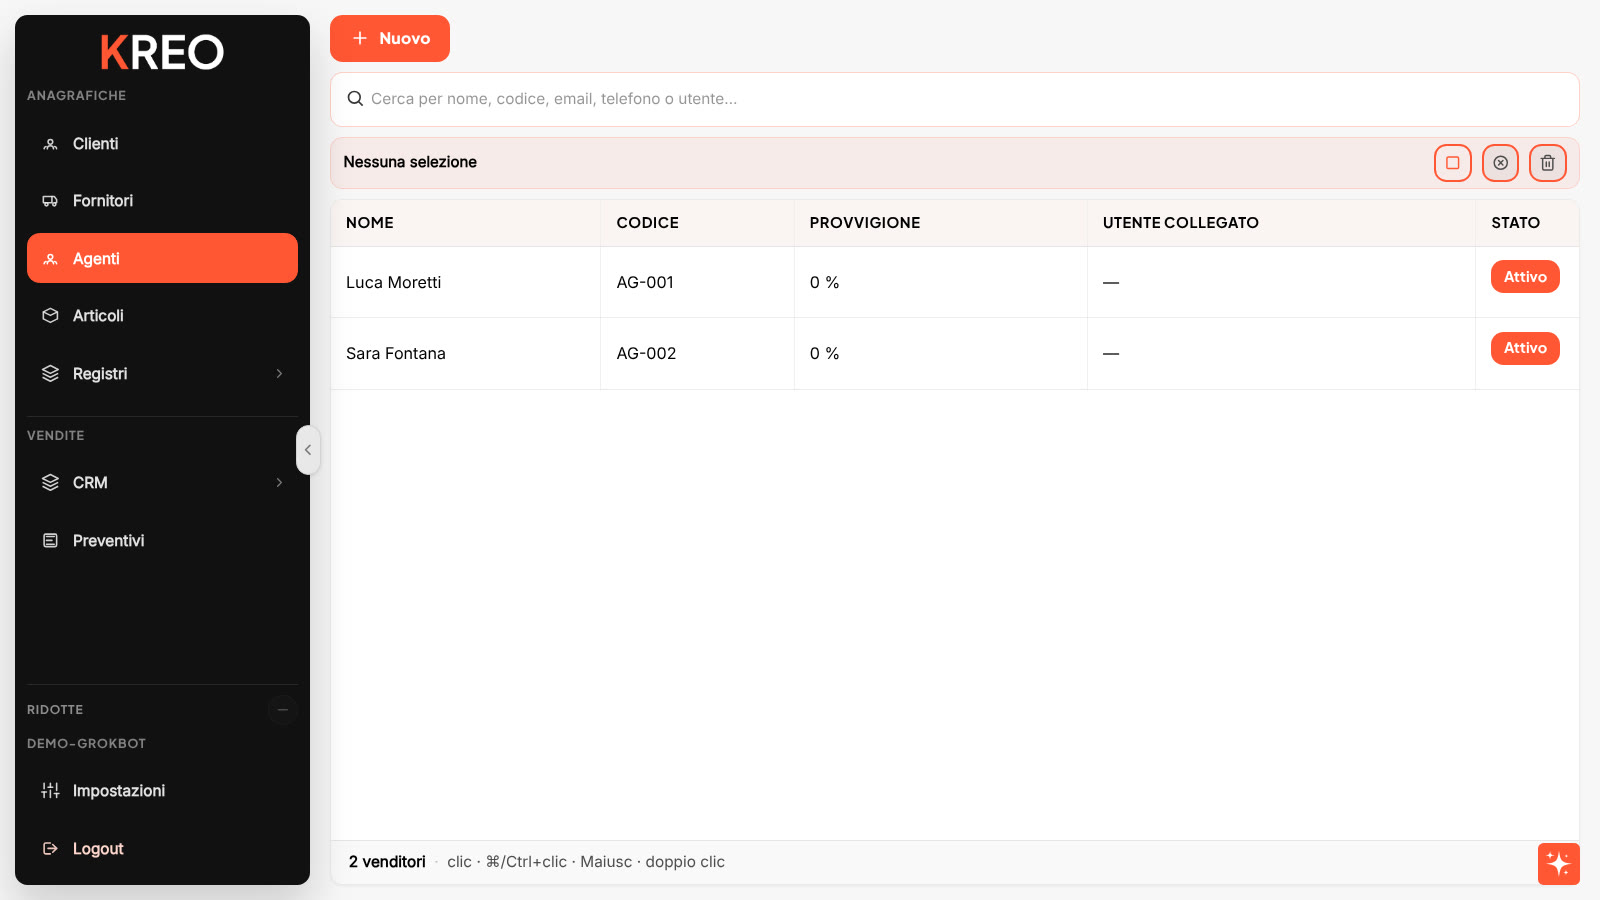Select the Sara Fontana row

(955, 354)
